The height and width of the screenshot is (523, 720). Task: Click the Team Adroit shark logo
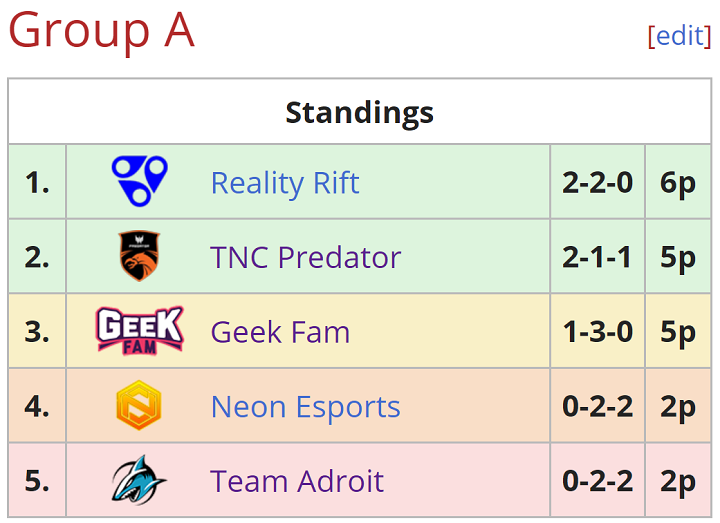[139, 480]
